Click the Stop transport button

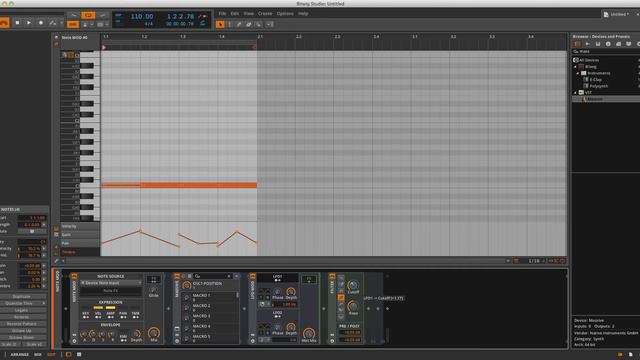[x=17, y=23]
